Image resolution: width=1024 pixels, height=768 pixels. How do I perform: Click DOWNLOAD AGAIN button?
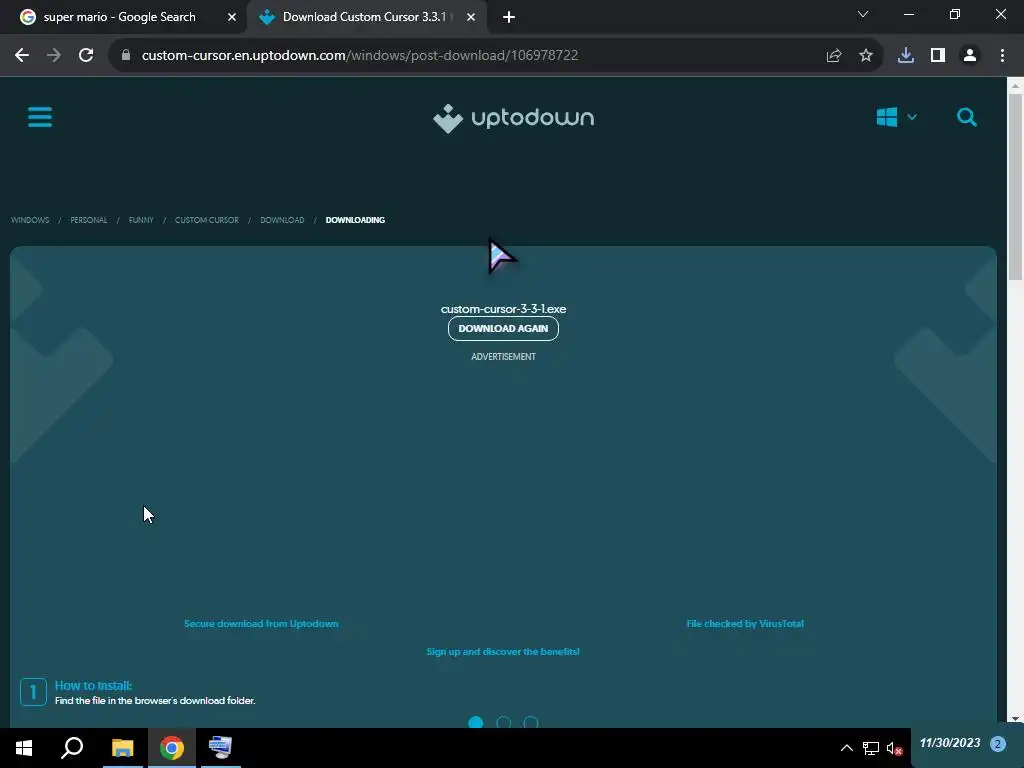coord(504,328)
